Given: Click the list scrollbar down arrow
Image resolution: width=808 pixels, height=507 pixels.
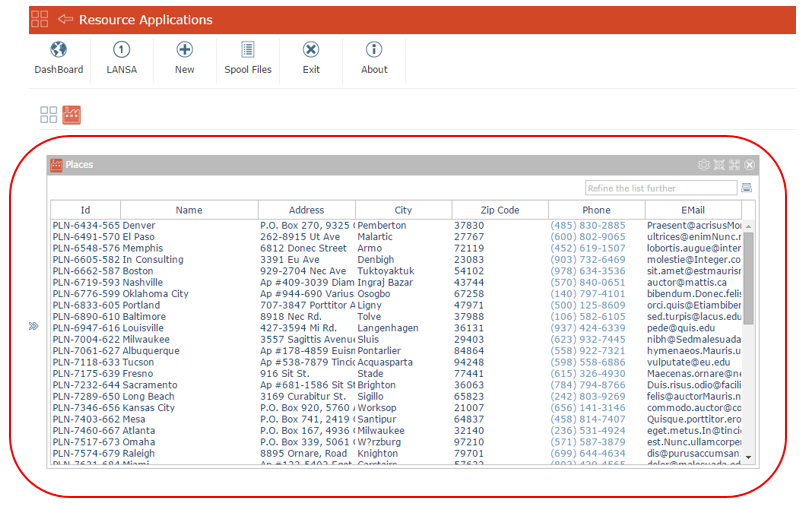Looking at the screenshot, I should click(x=748, y=458).
